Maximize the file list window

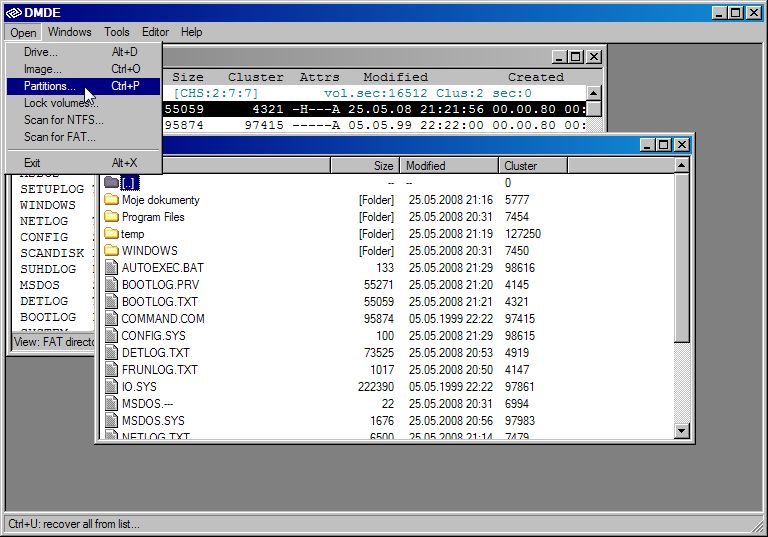664,145
